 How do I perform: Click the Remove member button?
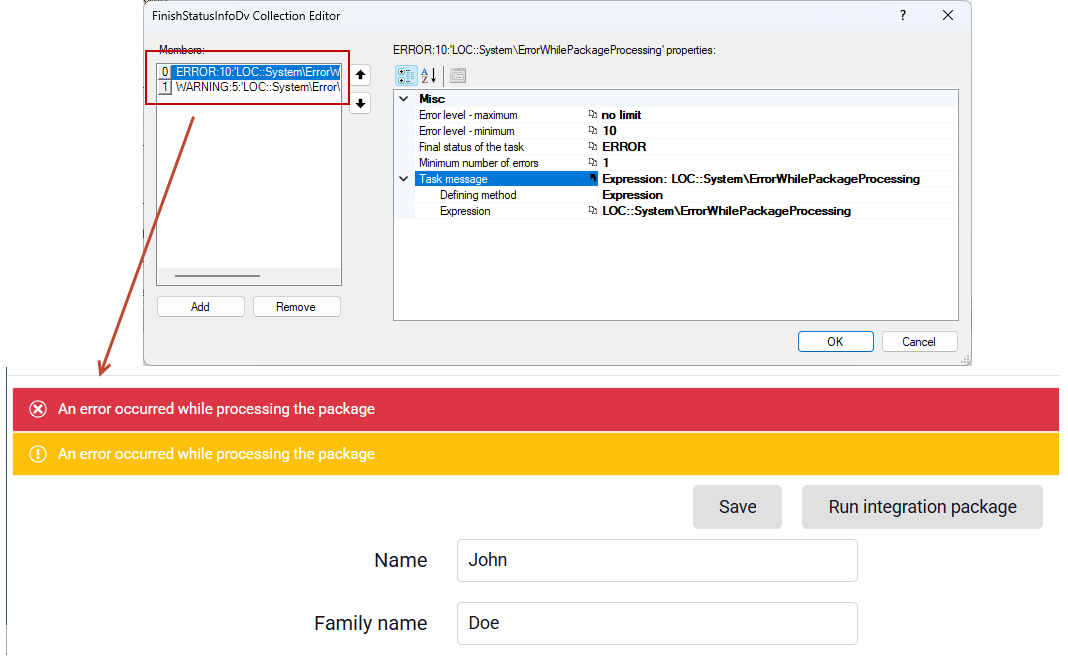[x=296, y=307]
